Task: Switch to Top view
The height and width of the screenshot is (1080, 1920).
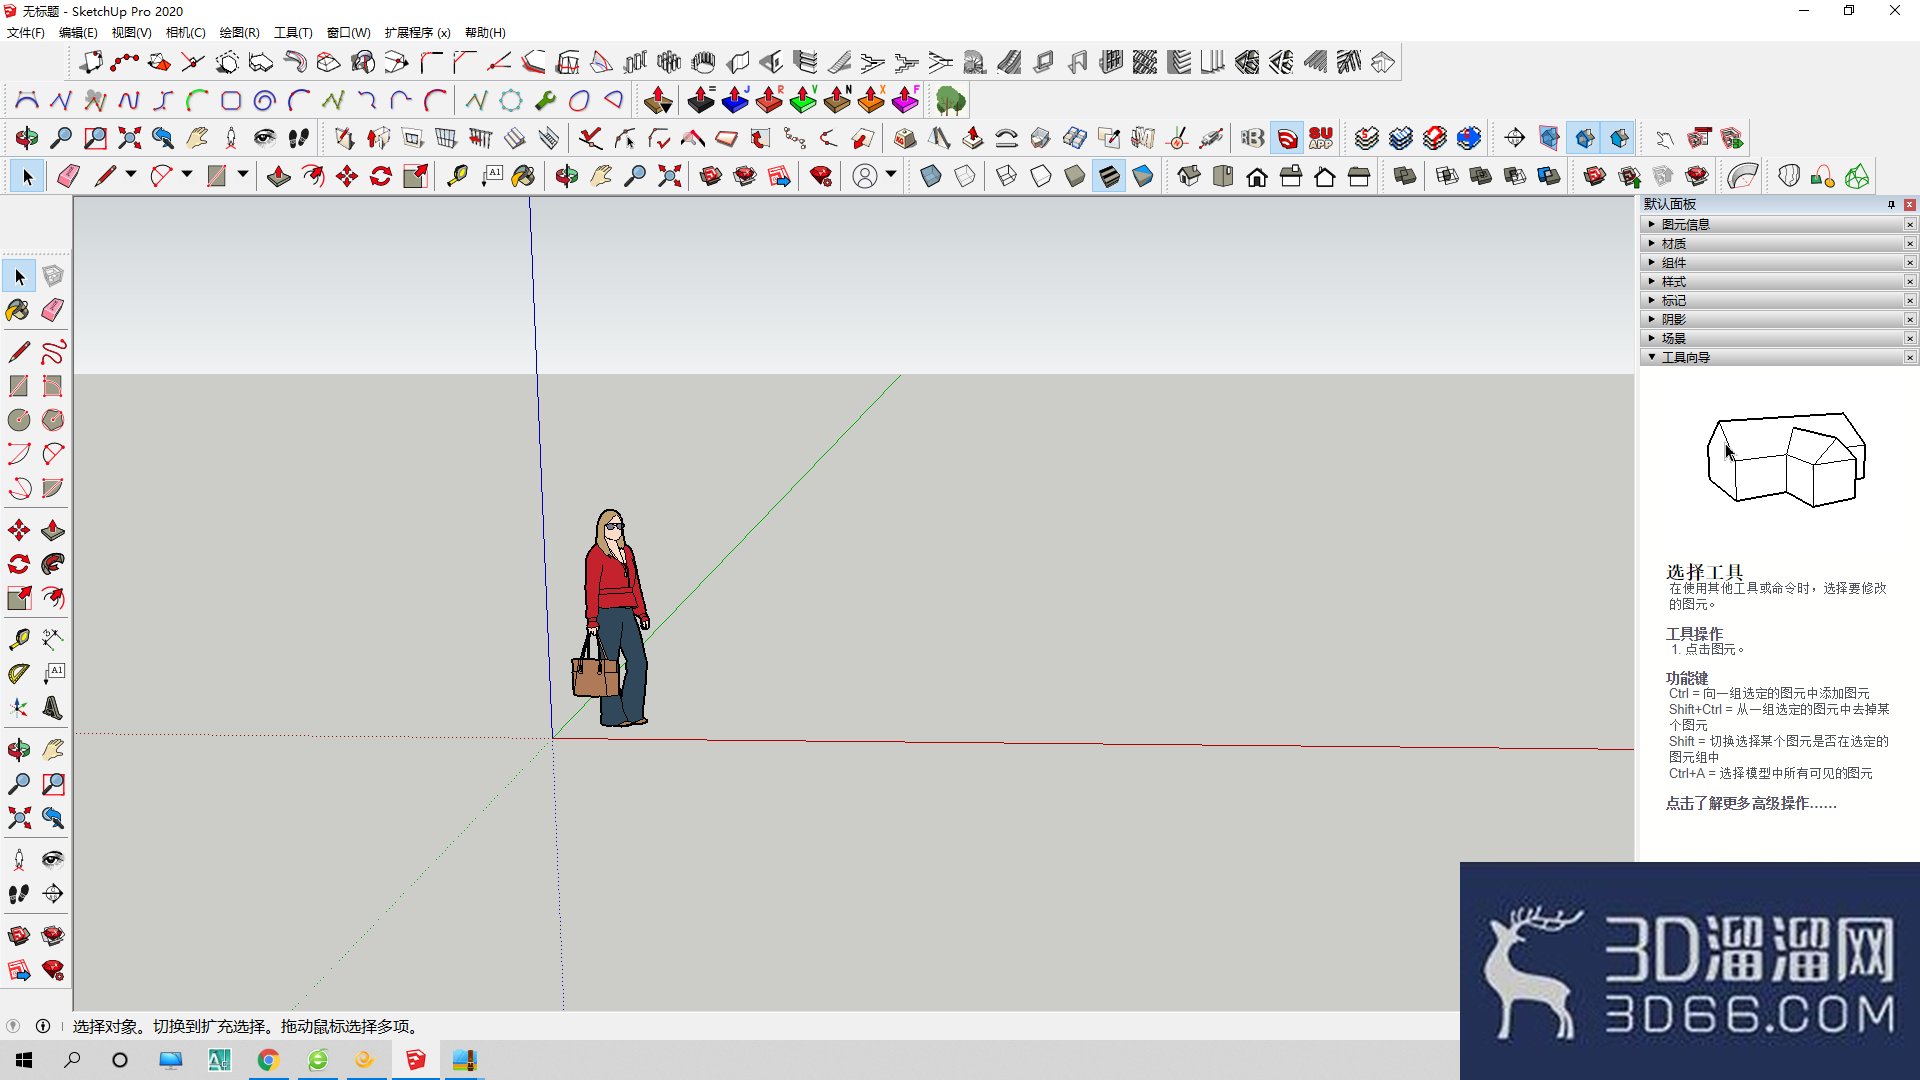Action: tap(1223, 177)
